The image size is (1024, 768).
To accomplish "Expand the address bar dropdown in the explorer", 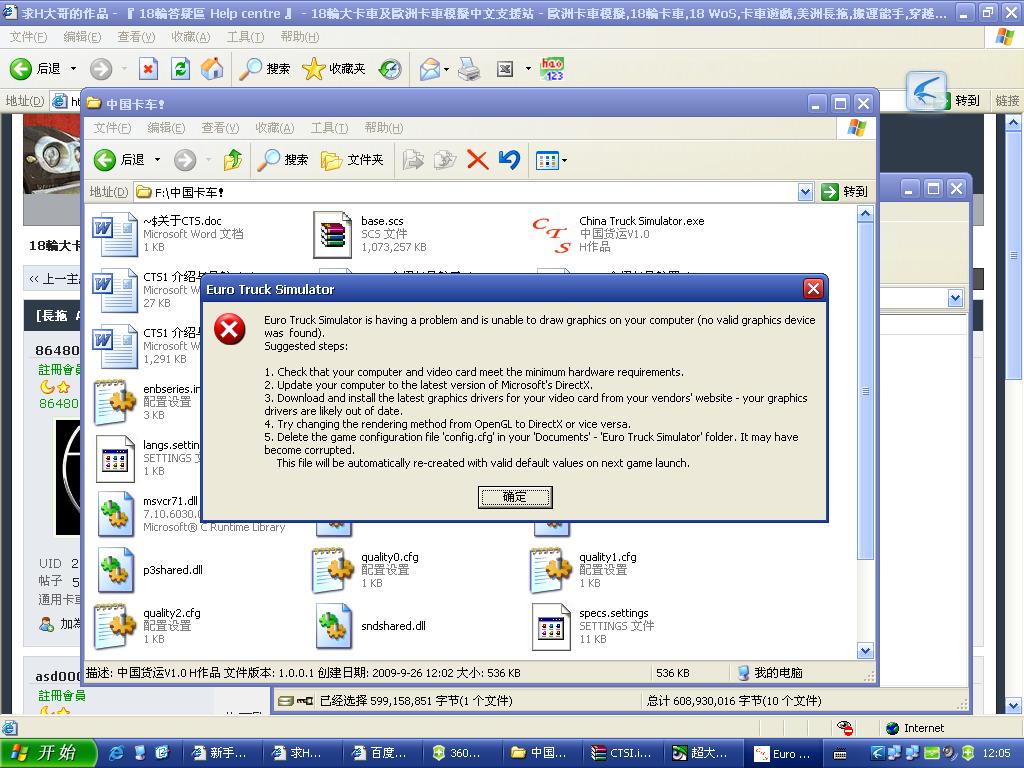I will 805,192.
